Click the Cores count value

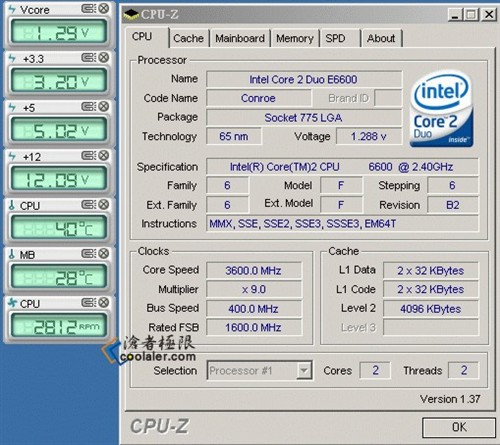click(375, 370)
